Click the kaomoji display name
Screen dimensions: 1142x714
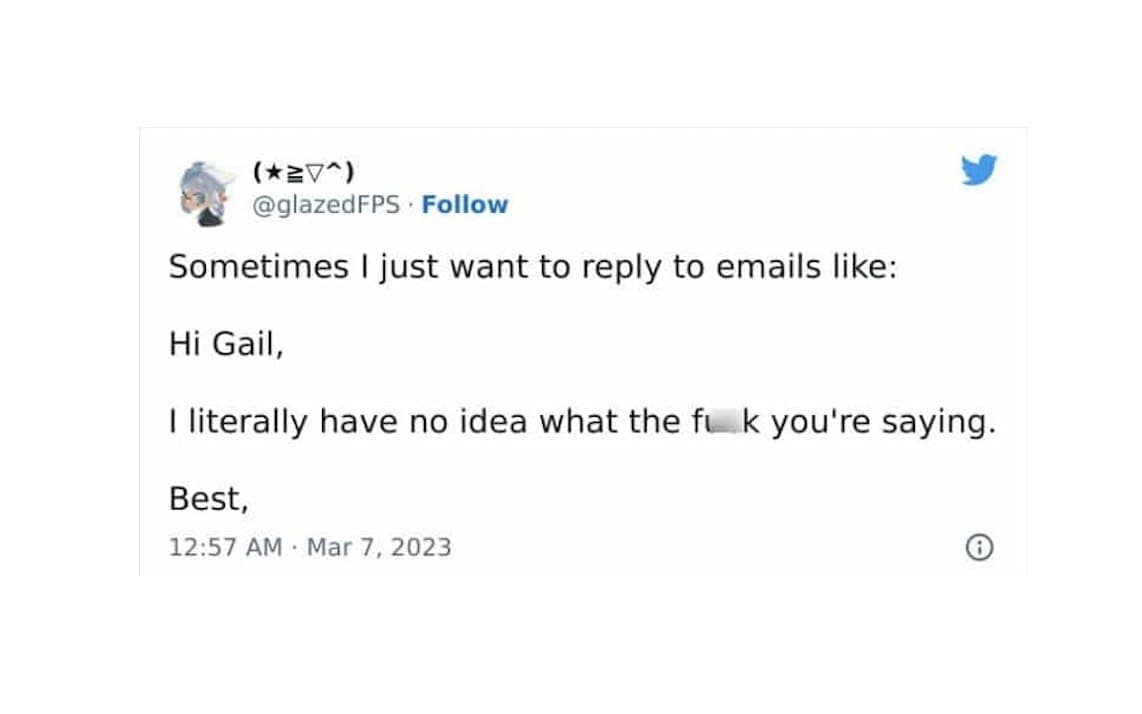303,173
